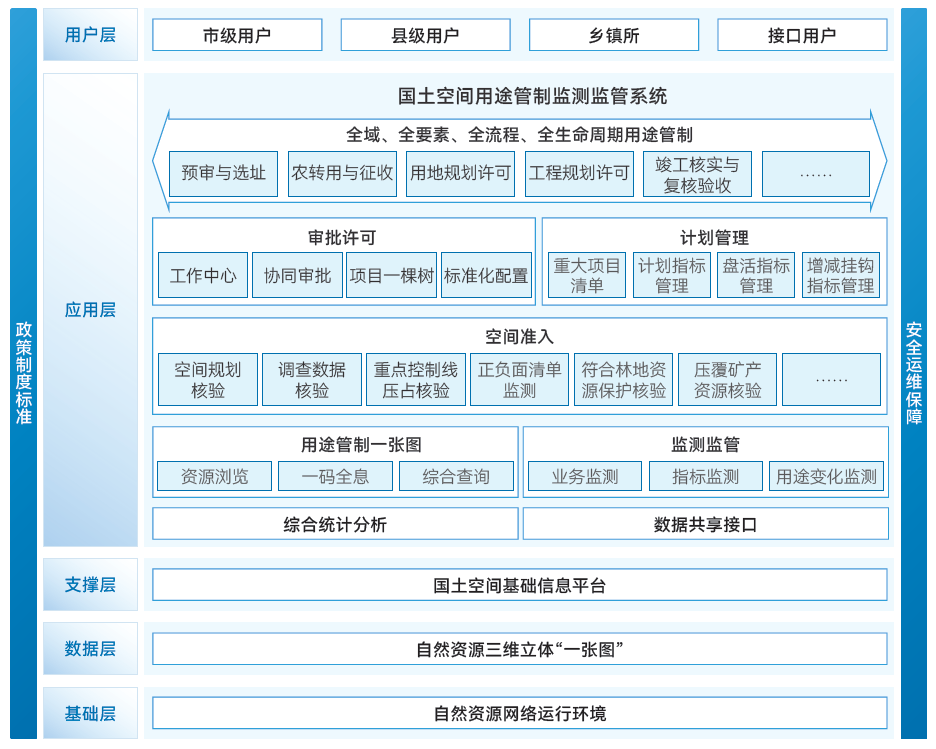This screenshot has width=936, height=749.
Task: Select the 数据共享接口 bar
Action: tap(706, 524)
